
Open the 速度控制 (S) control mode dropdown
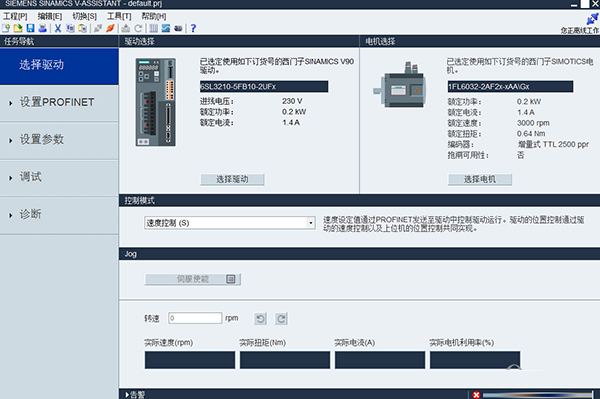tap(230, 223)
